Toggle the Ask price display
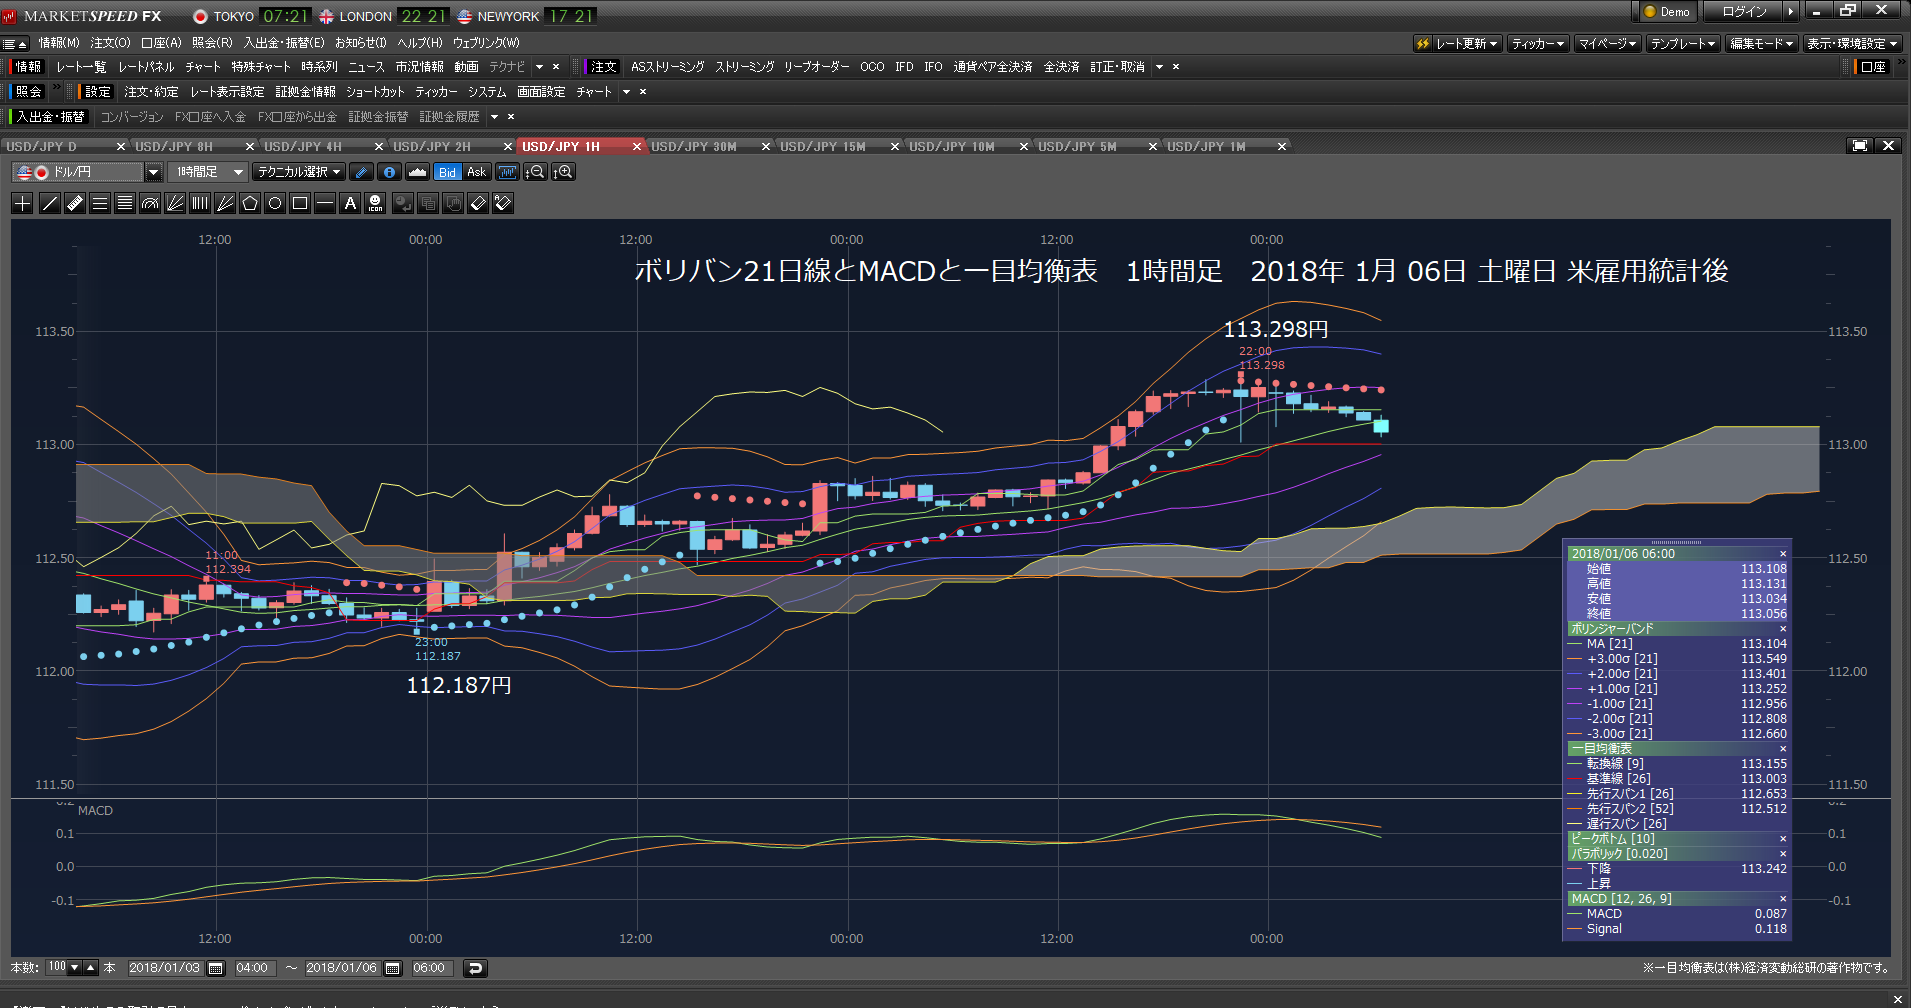Image resolution: width=1911 pixels, height=1008 pixels. click(477, 172)
